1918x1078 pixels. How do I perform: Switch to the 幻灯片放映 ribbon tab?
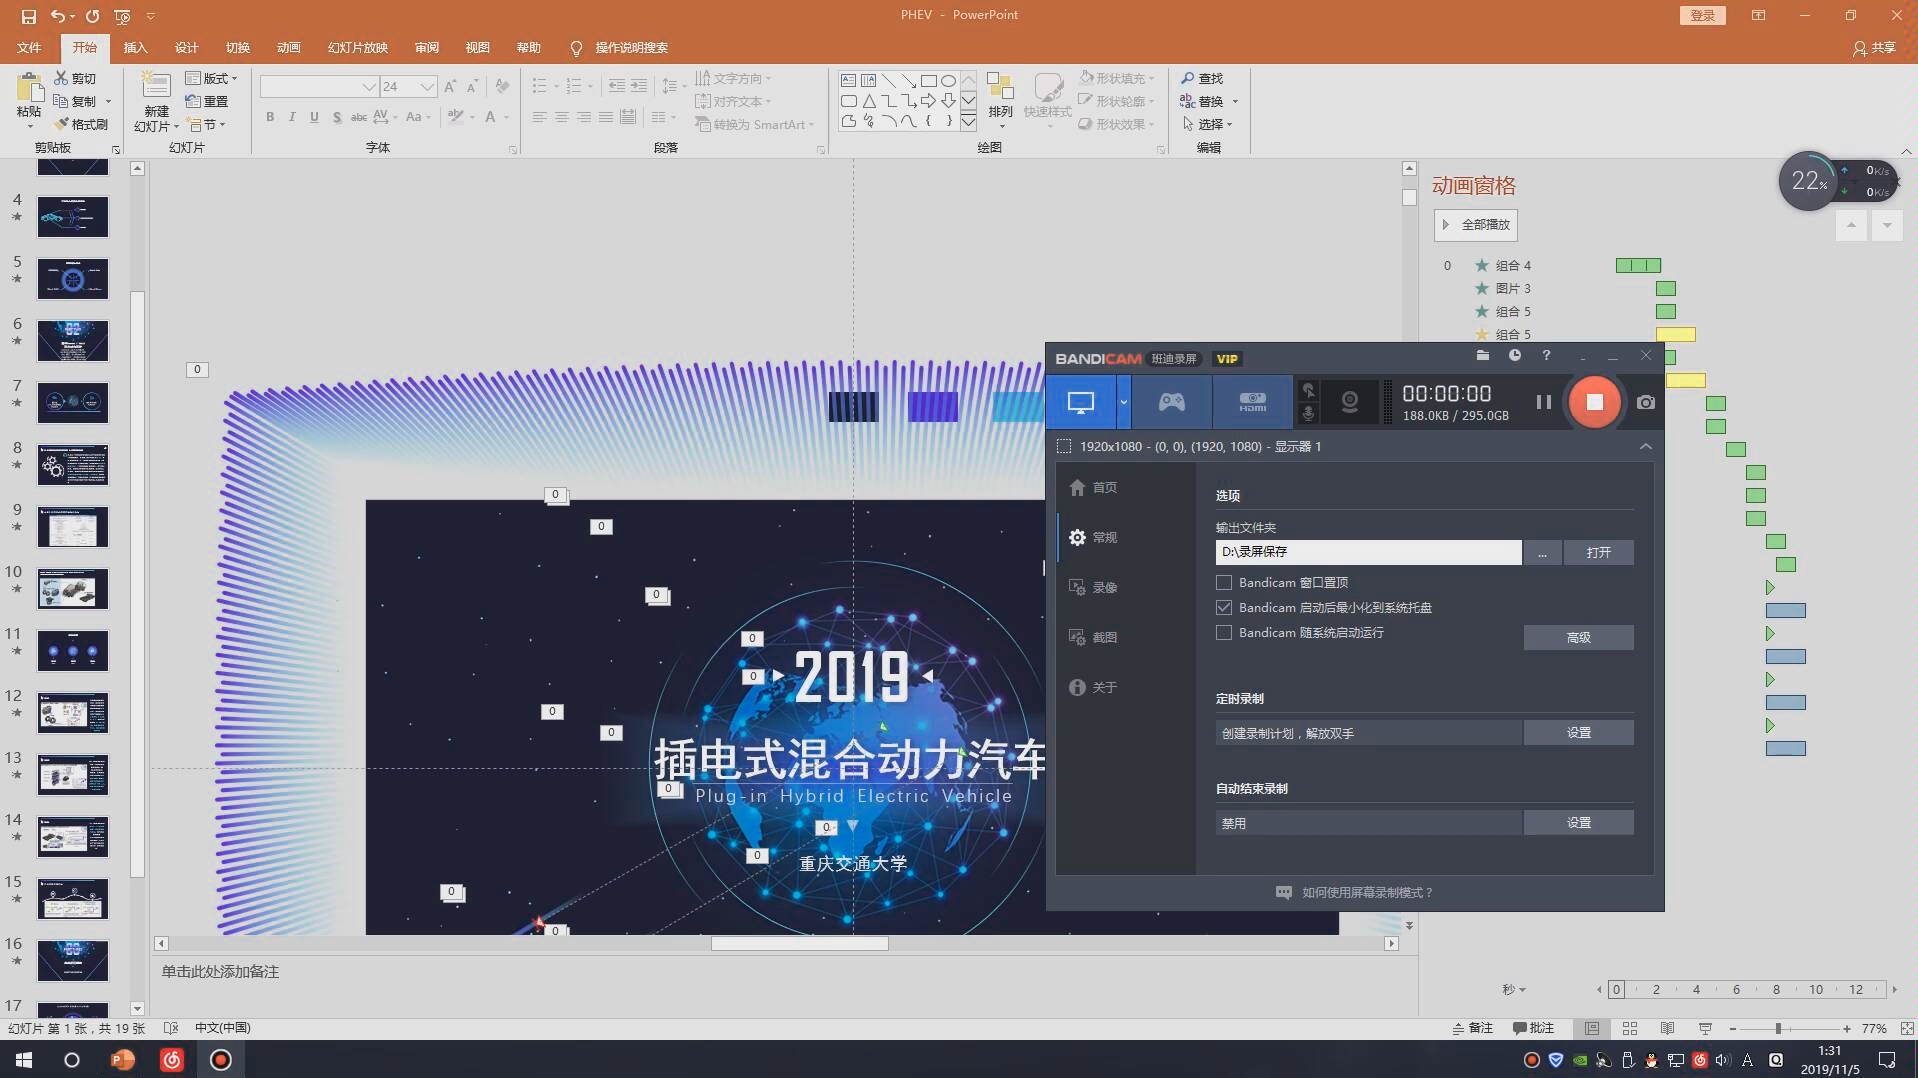(357, 48)
